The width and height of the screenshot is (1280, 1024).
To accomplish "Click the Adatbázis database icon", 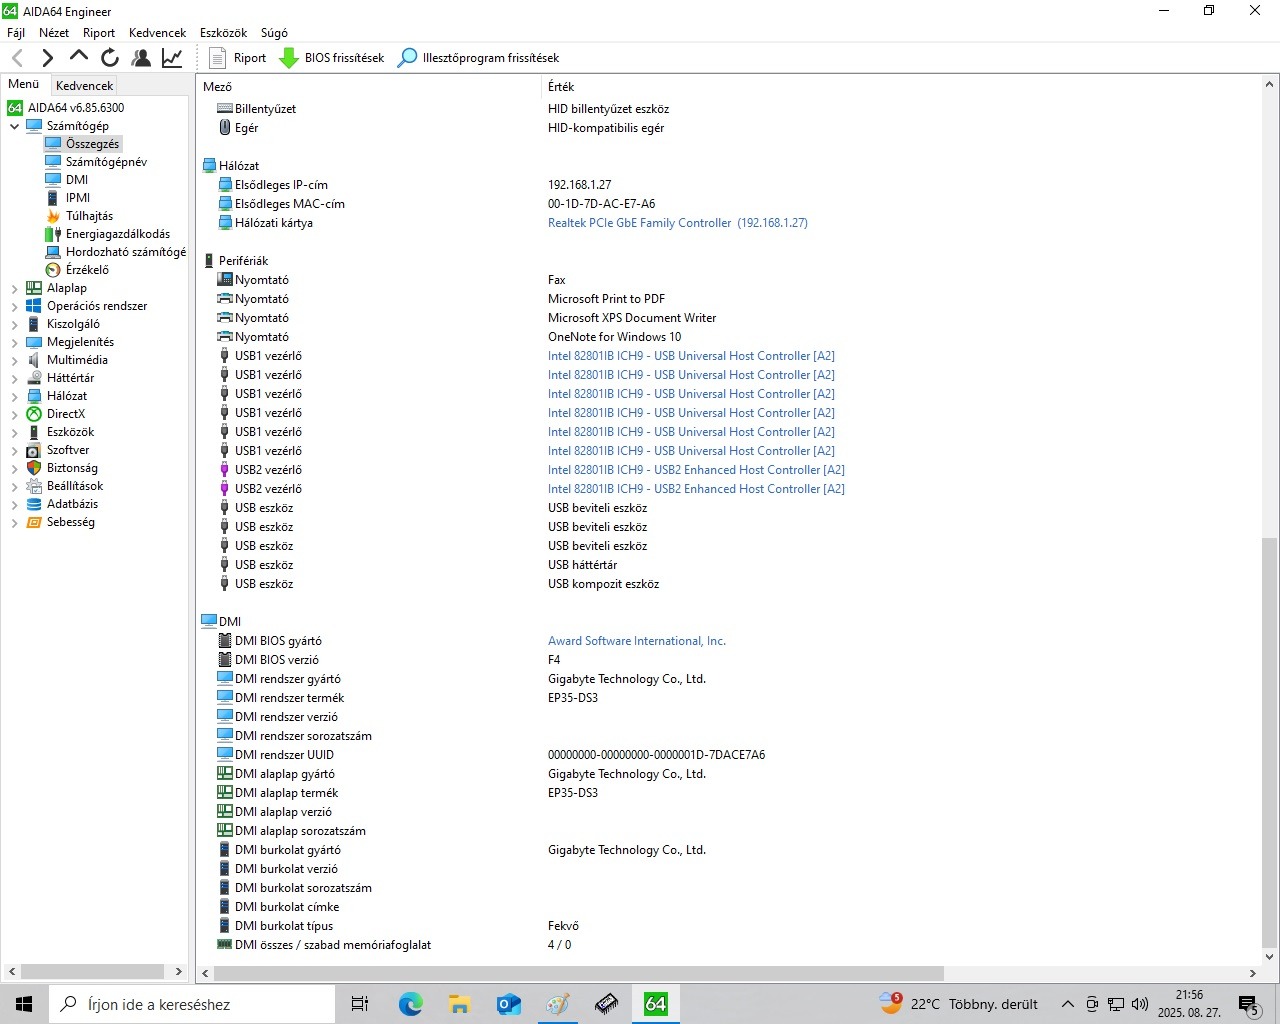I will coord(34,504).
